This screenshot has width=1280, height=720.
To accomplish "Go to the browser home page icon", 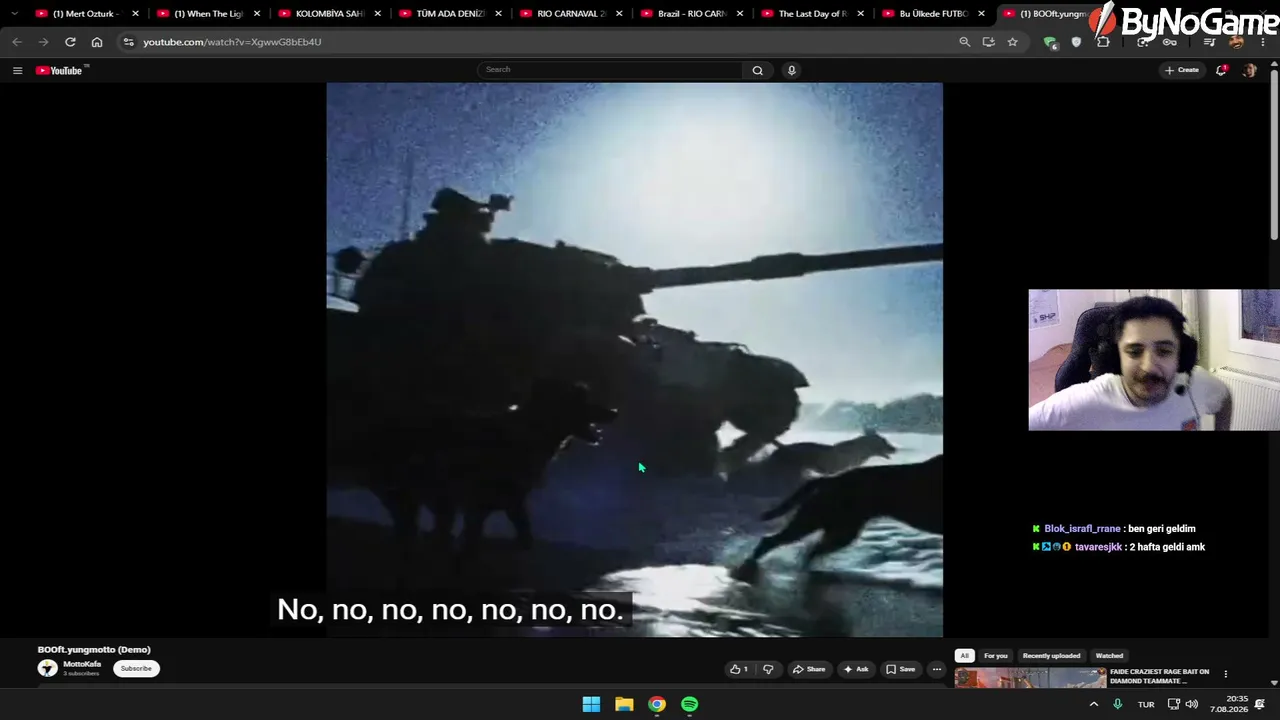I will coord(97,42).
